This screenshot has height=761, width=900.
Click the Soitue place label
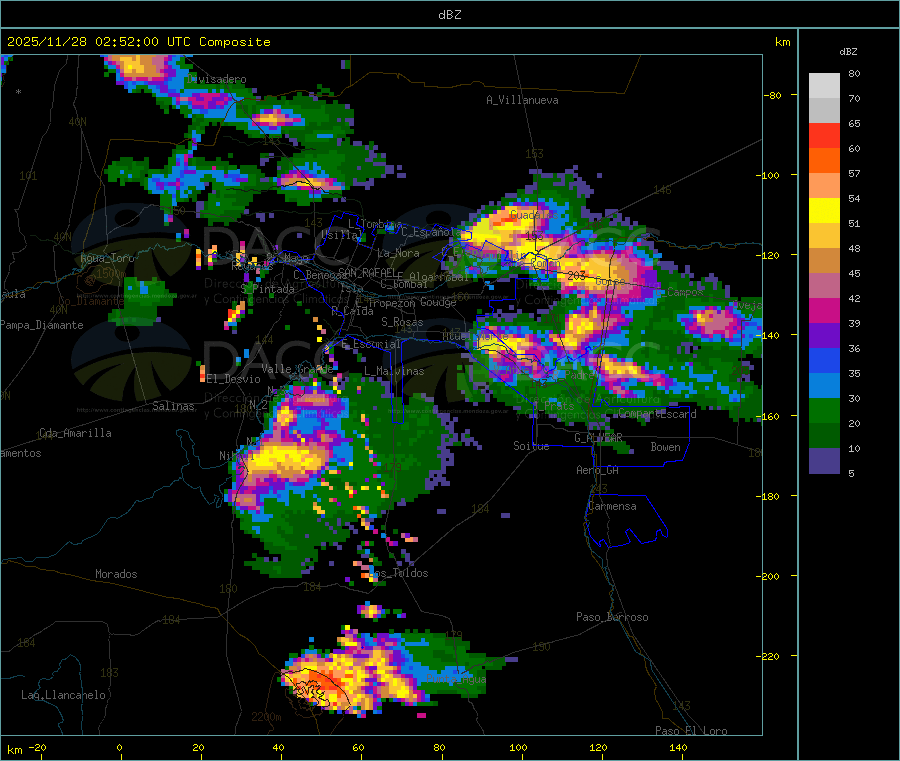(x=531, y=446)
